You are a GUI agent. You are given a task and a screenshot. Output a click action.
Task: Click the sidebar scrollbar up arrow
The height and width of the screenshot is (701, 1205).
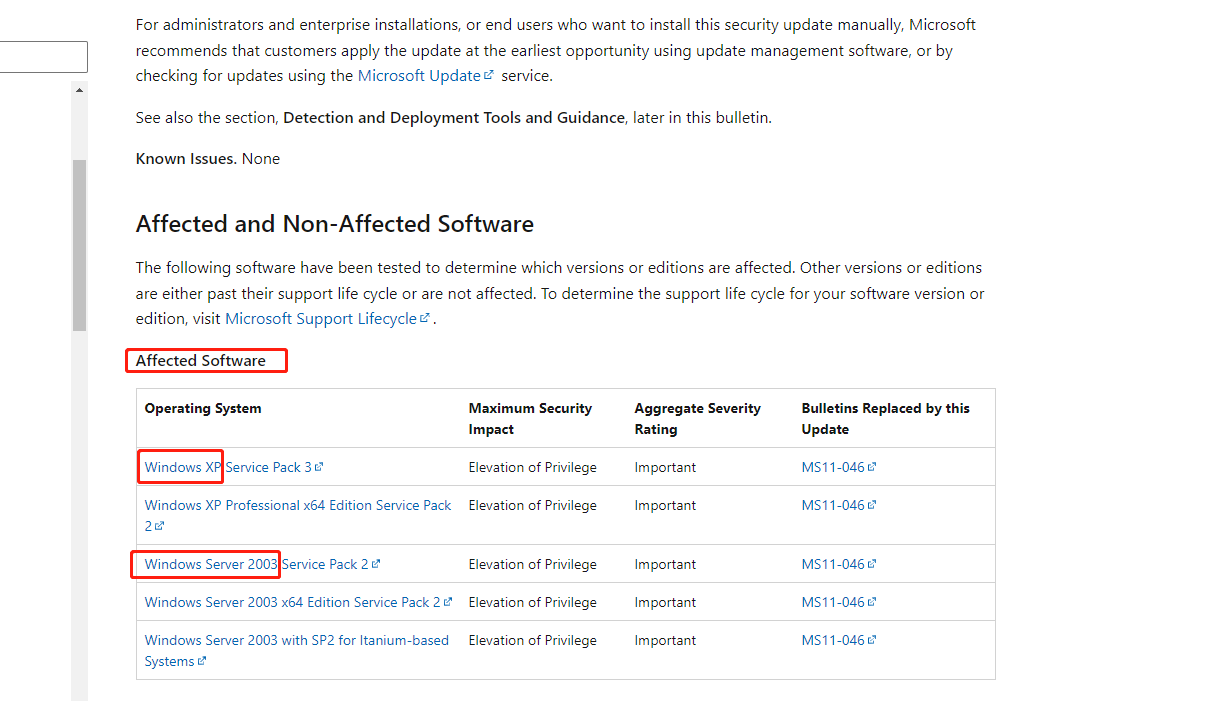[79, 90]
